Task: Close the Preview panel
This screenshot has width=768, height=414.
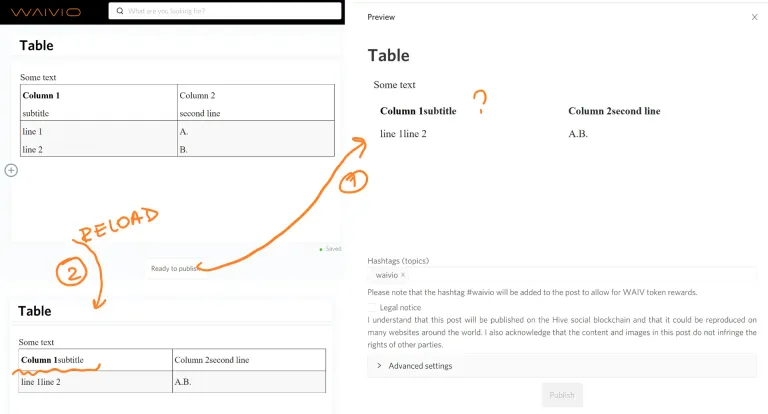Action: (x=754, y=17)
